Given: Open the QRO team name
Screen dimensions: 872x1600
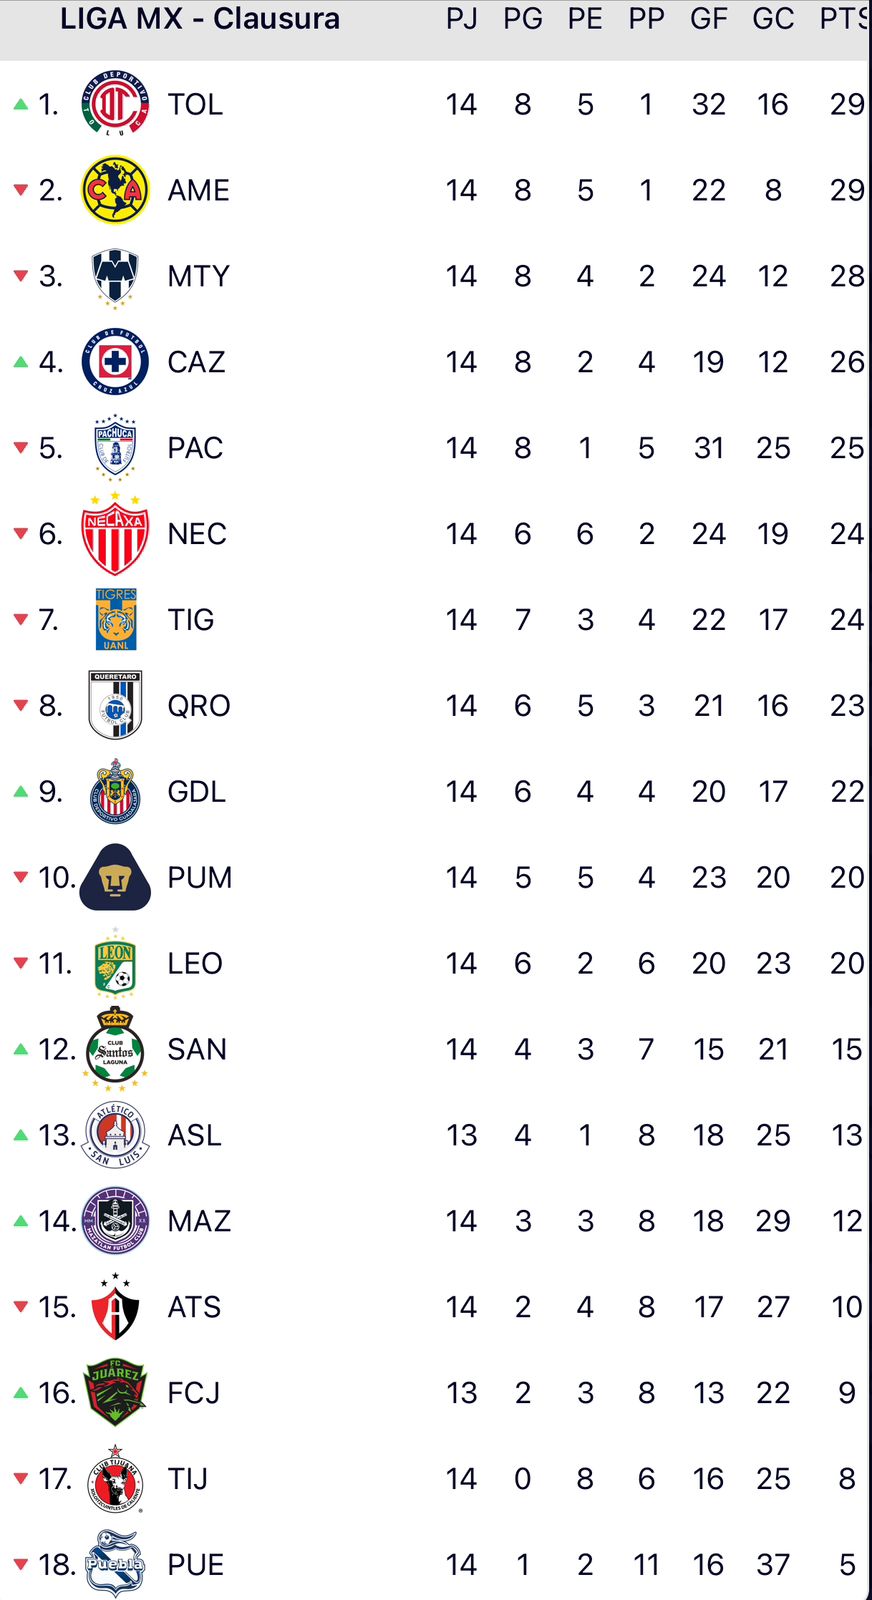Looking at the screenshot, I should tap(199, 706).
